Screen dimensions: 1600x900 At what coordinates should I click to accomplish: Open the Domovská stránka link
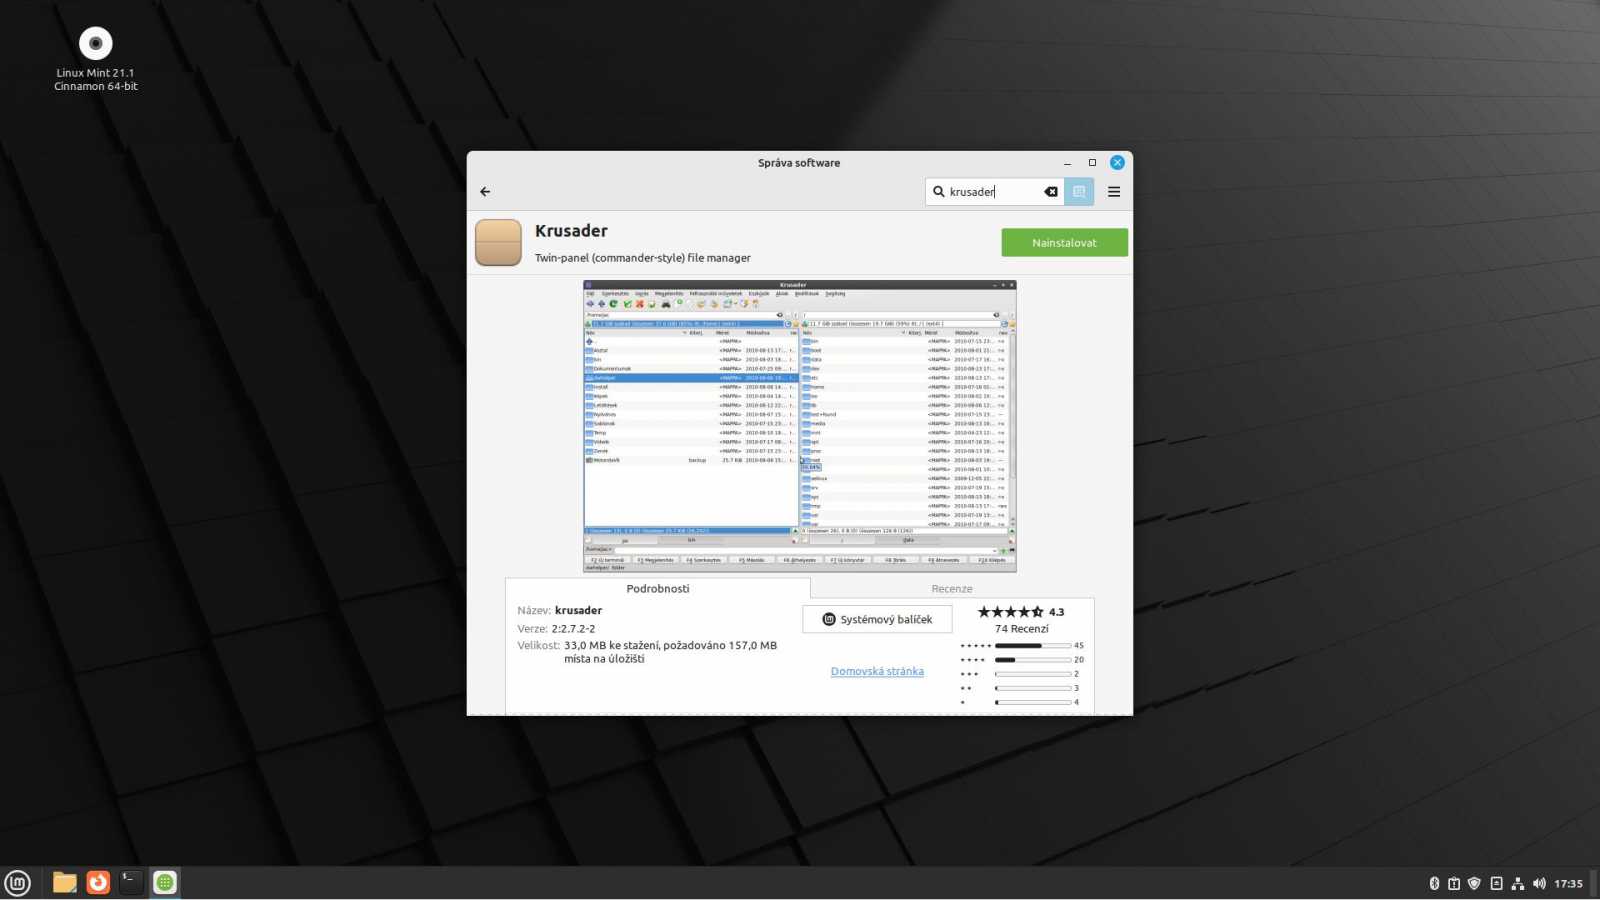coord(877,671)
